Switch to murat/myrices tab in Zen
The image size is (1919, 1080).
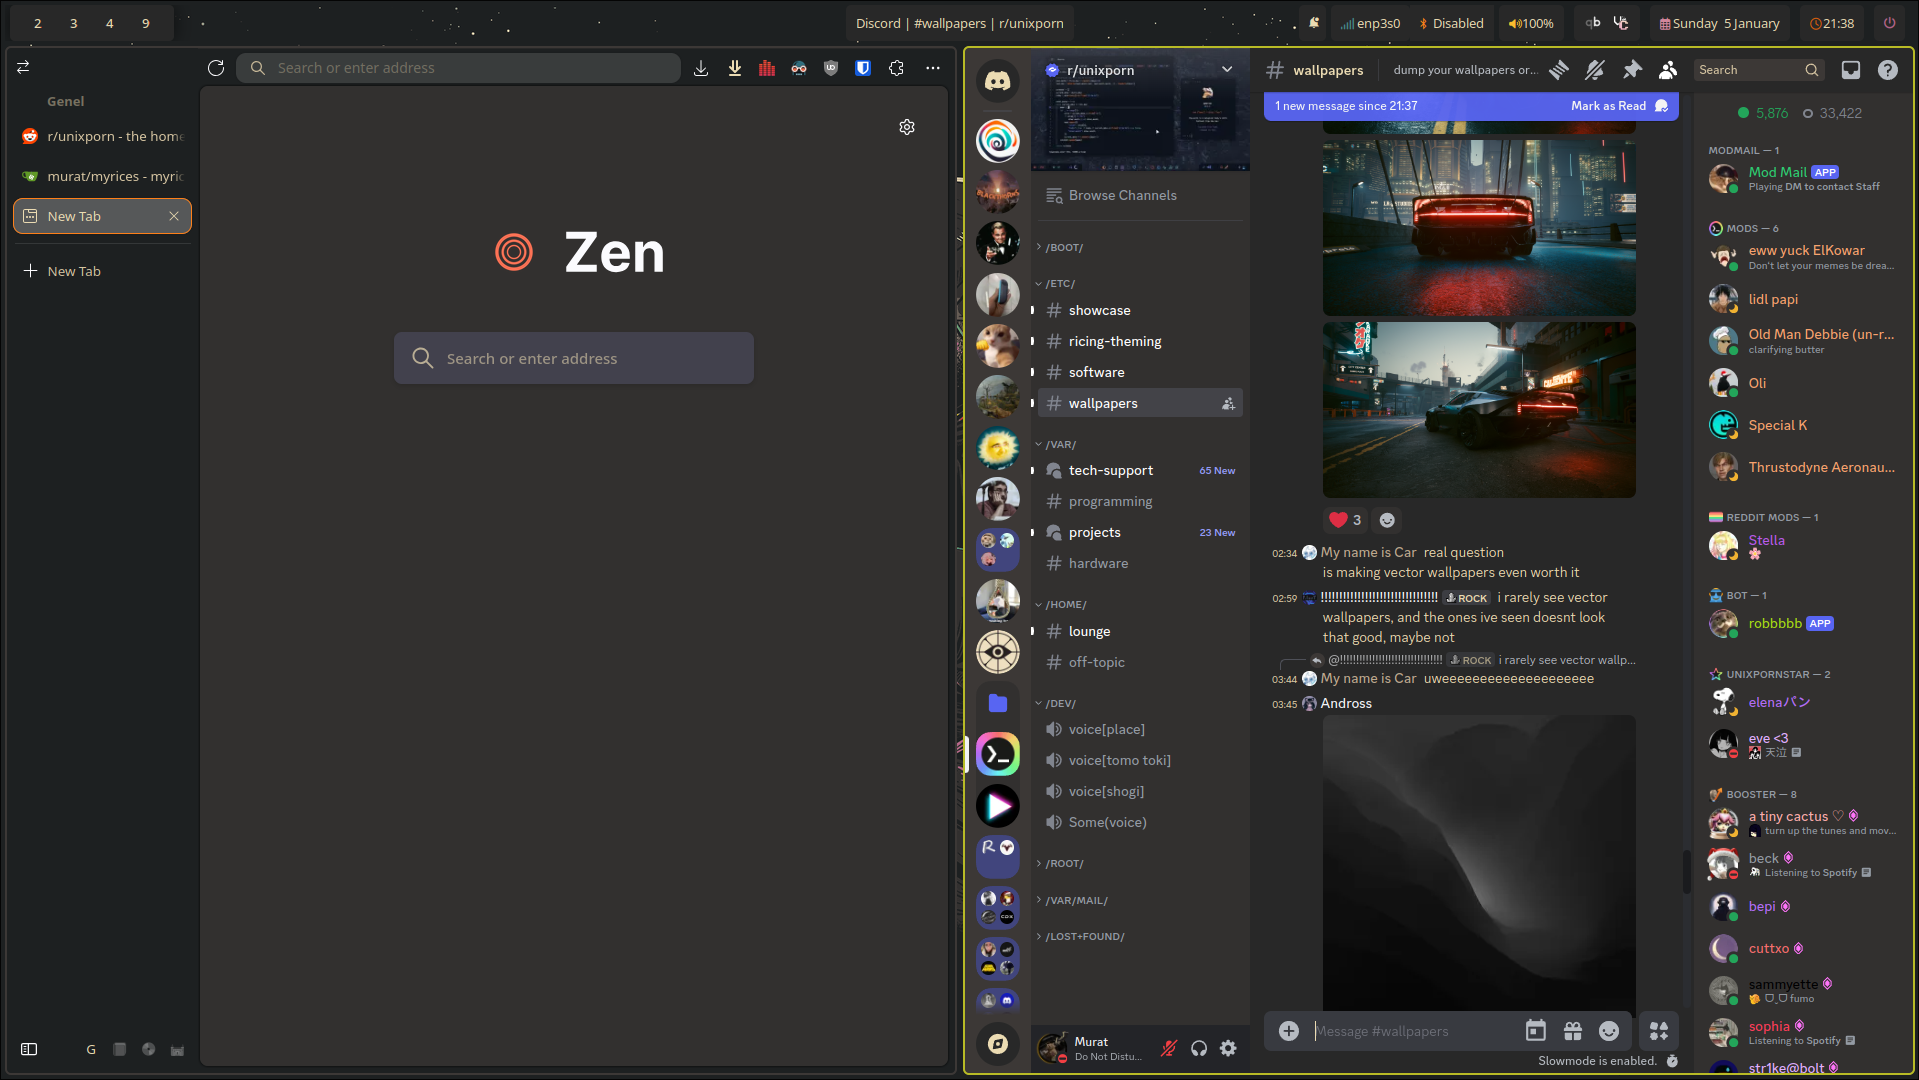point(102,176)
